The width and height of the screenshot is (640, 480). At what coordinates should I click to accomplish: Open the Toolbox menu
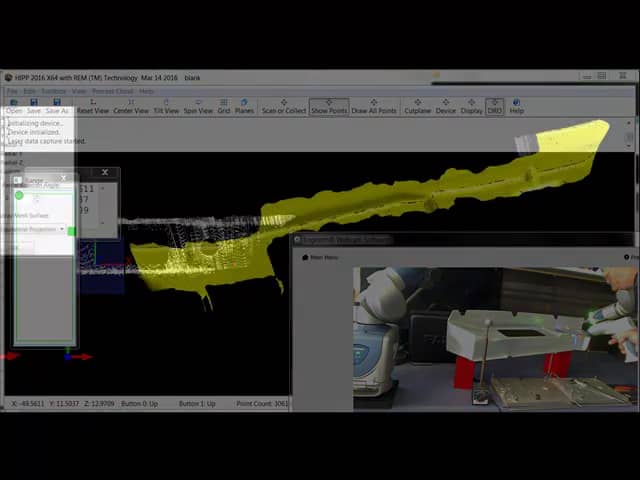[x=54, y=91]
